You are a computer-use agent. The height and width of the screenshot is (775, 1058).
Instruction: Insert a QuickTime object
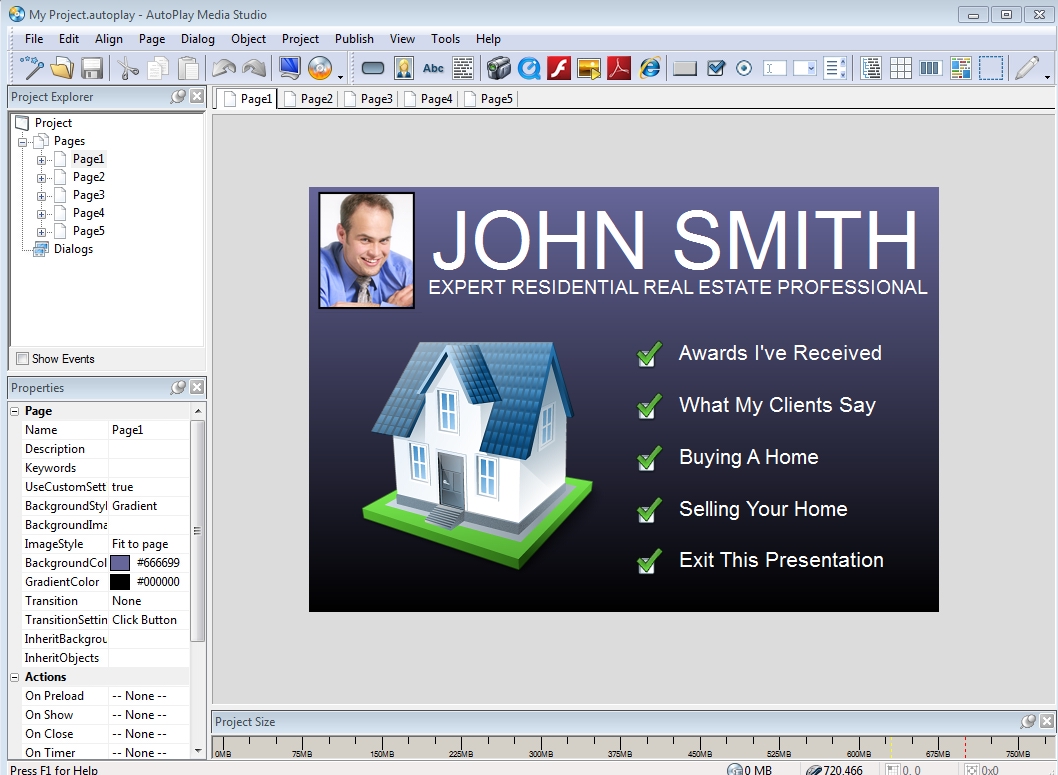pyautogui.click(x=529, y=68)
